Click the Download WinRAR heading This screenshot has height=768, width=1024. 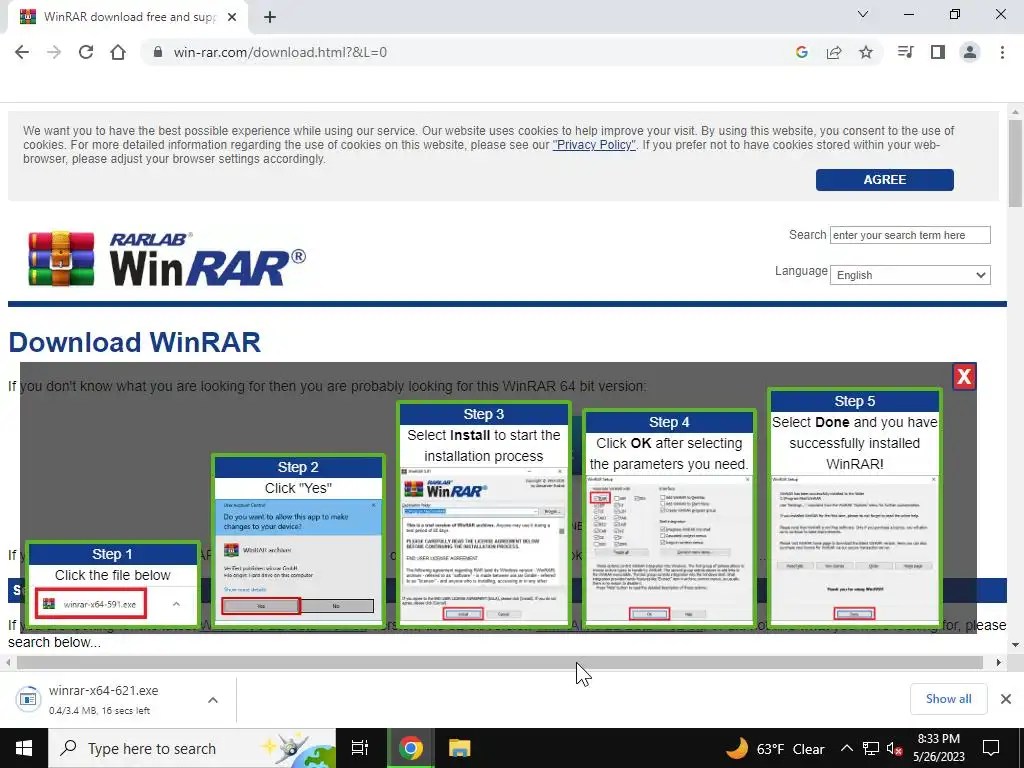click(135, 342)
